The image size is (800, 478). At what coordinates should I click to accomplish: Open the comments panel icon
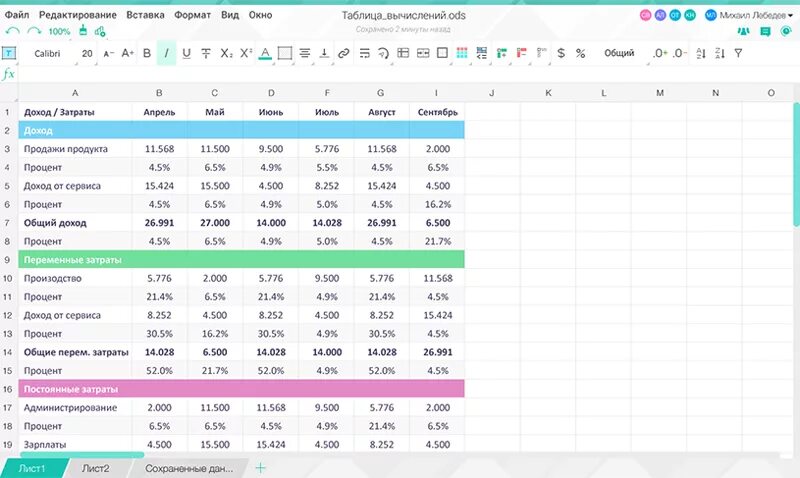pos(765,31)
